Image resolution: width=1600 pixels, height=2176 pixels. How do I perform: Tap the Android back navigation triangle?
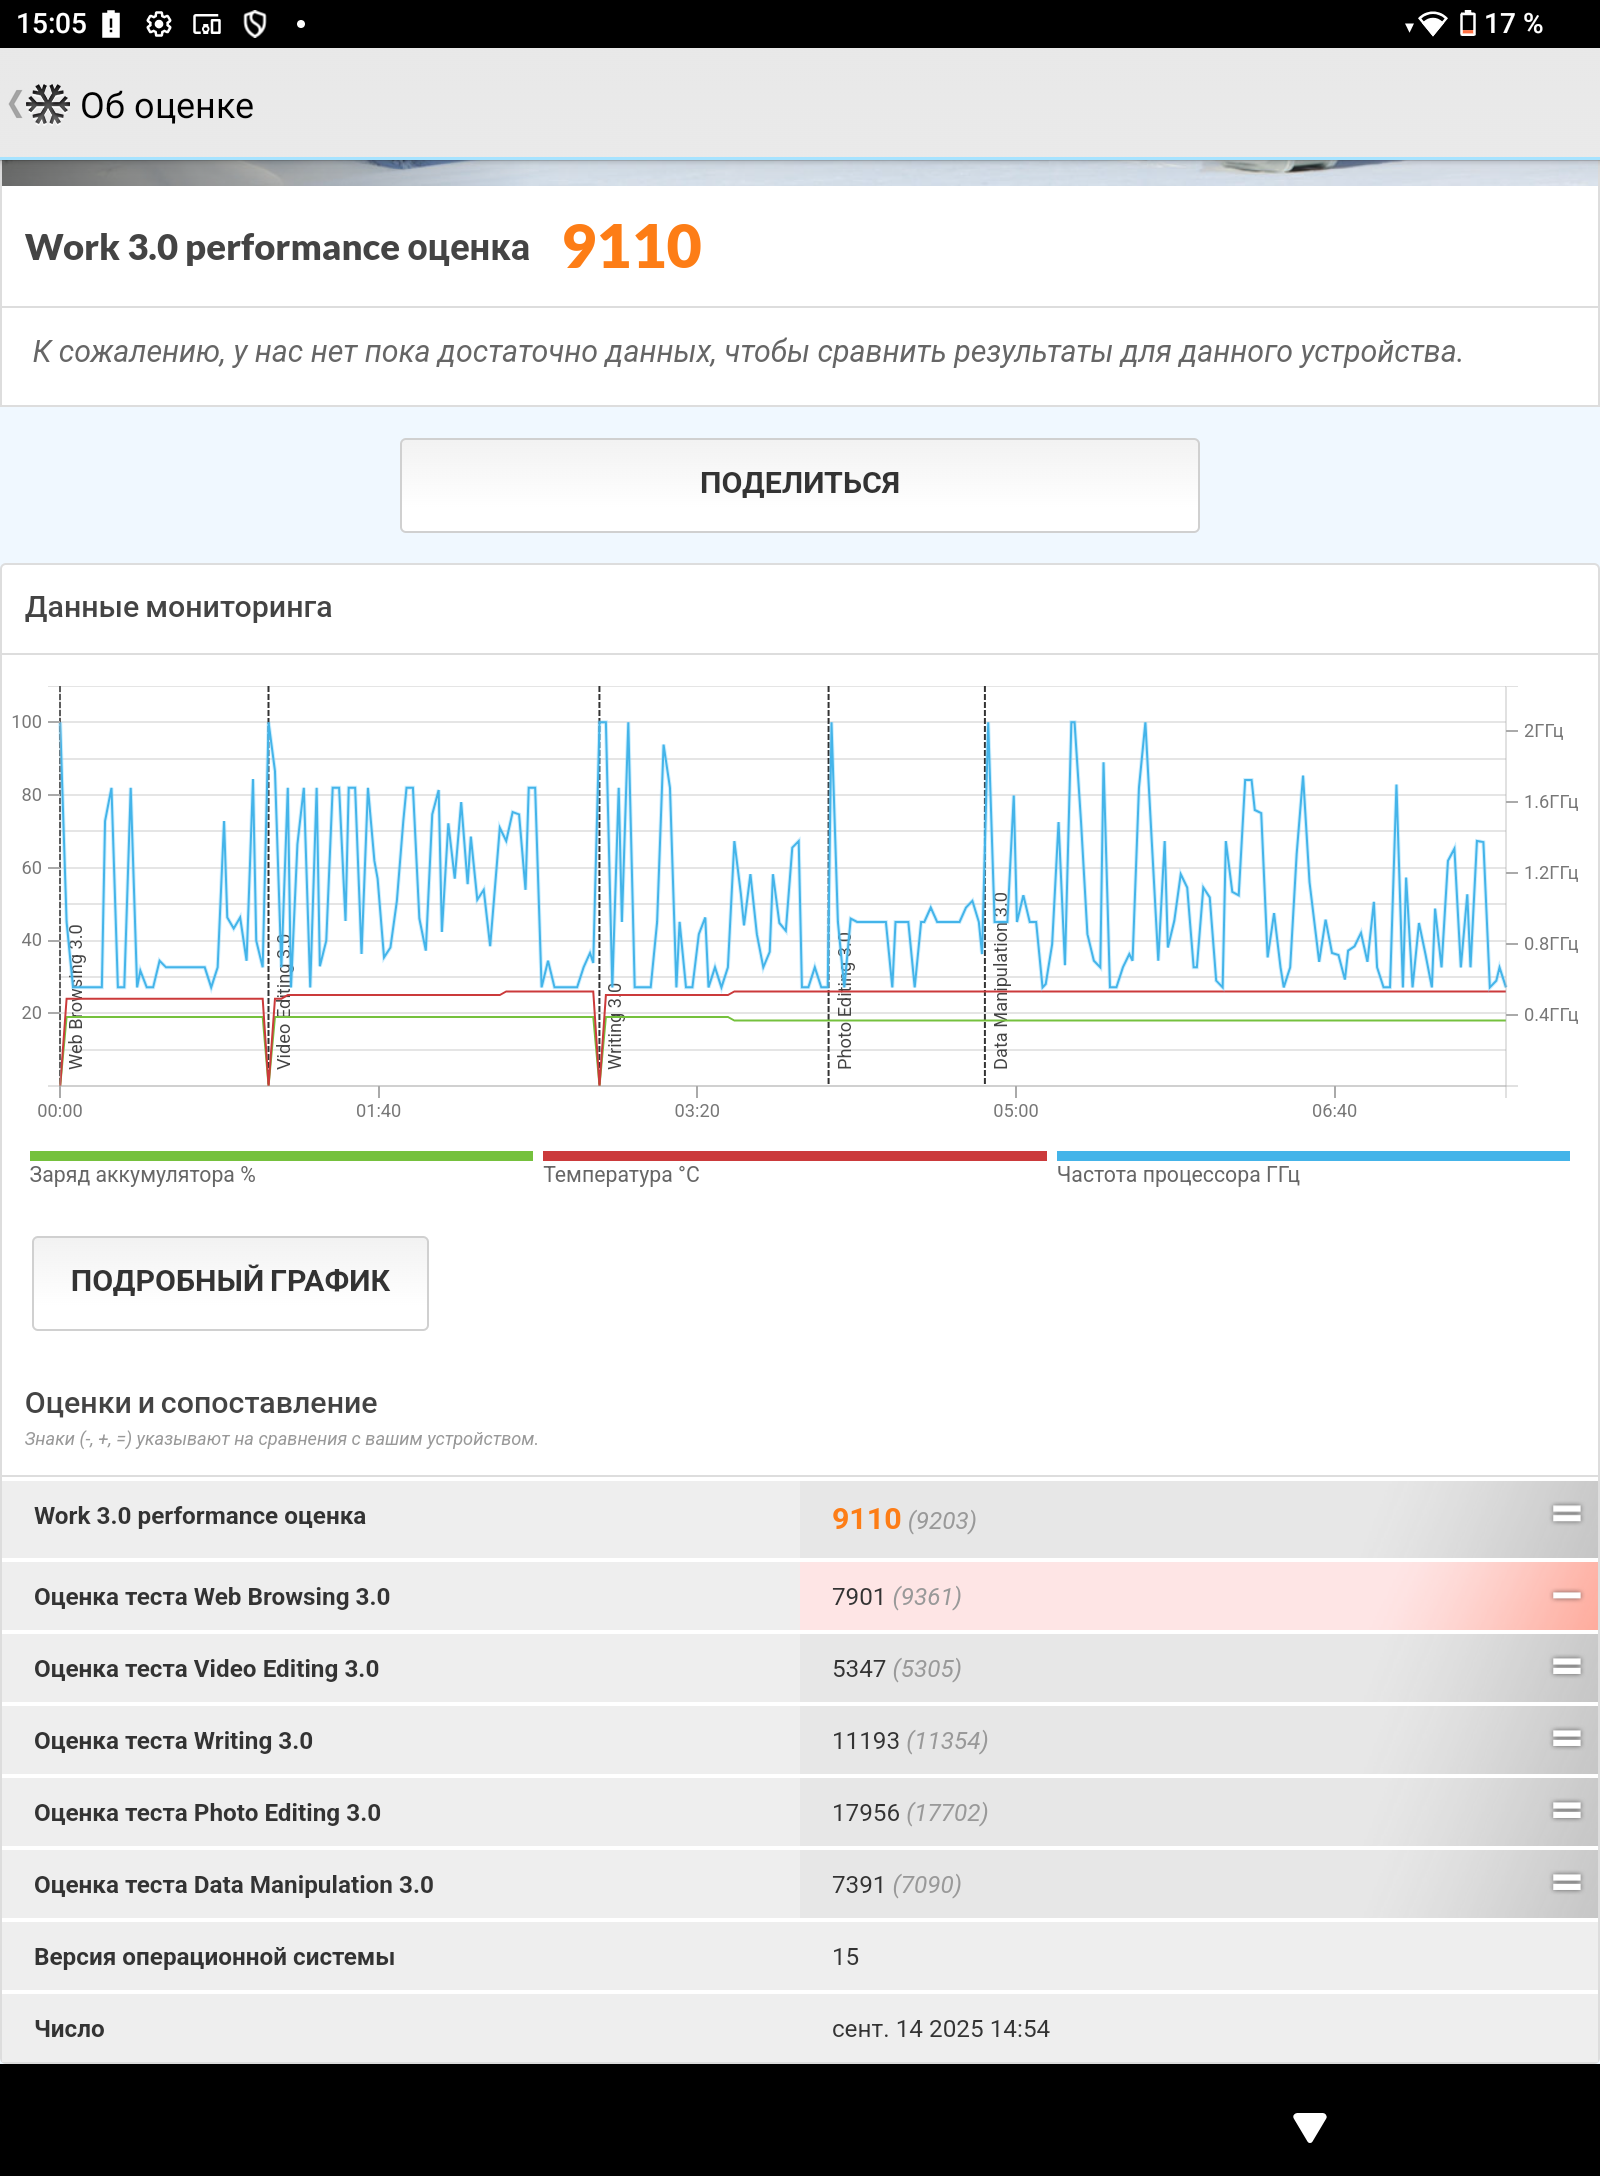(1309, 2127)
